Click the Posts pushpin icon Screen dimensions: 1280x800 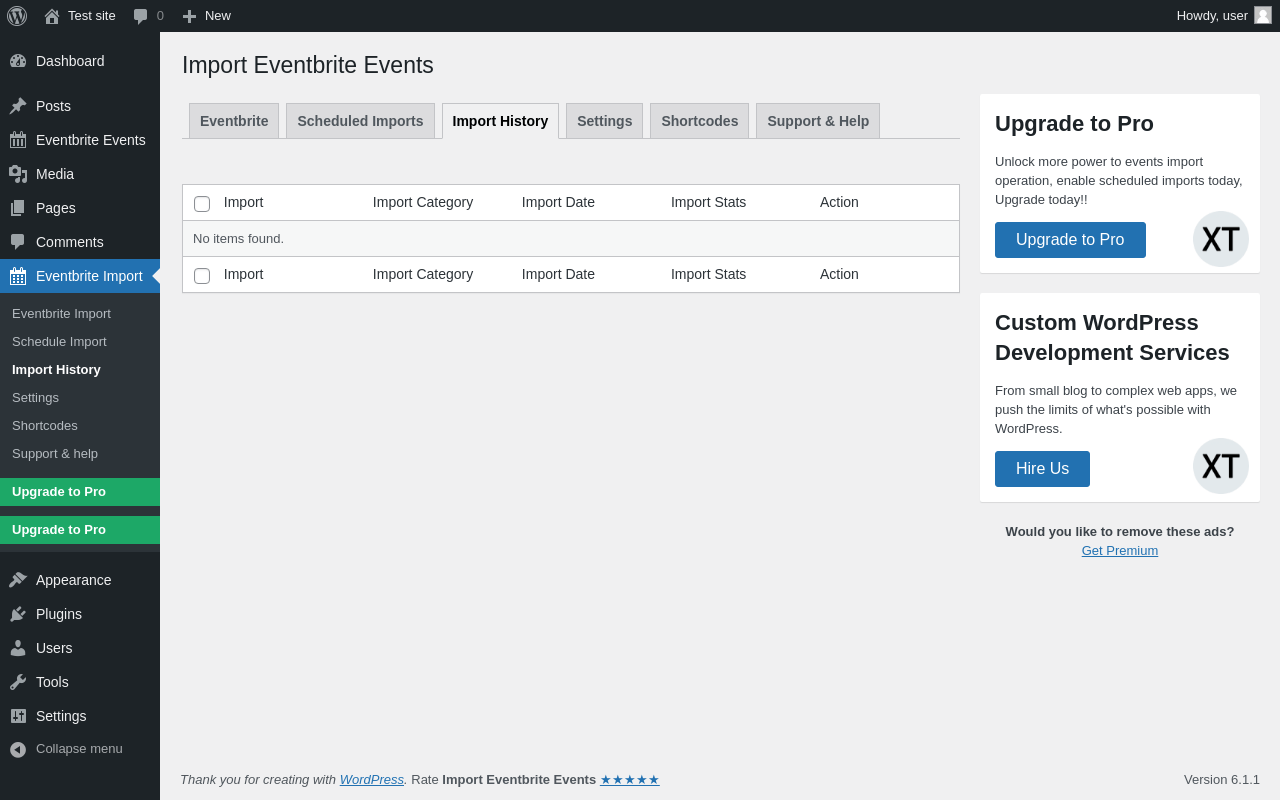point(18,106)
